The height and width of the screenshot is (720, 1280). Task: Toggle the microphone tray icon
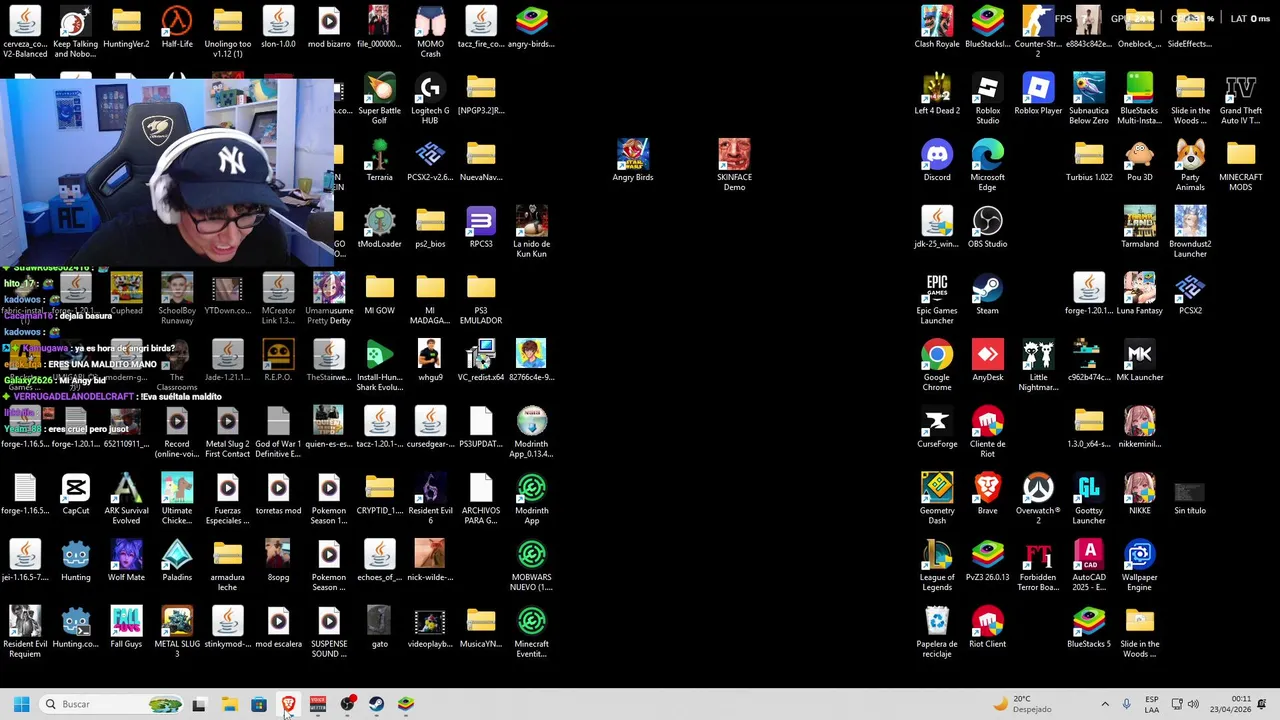point(1127,704)
